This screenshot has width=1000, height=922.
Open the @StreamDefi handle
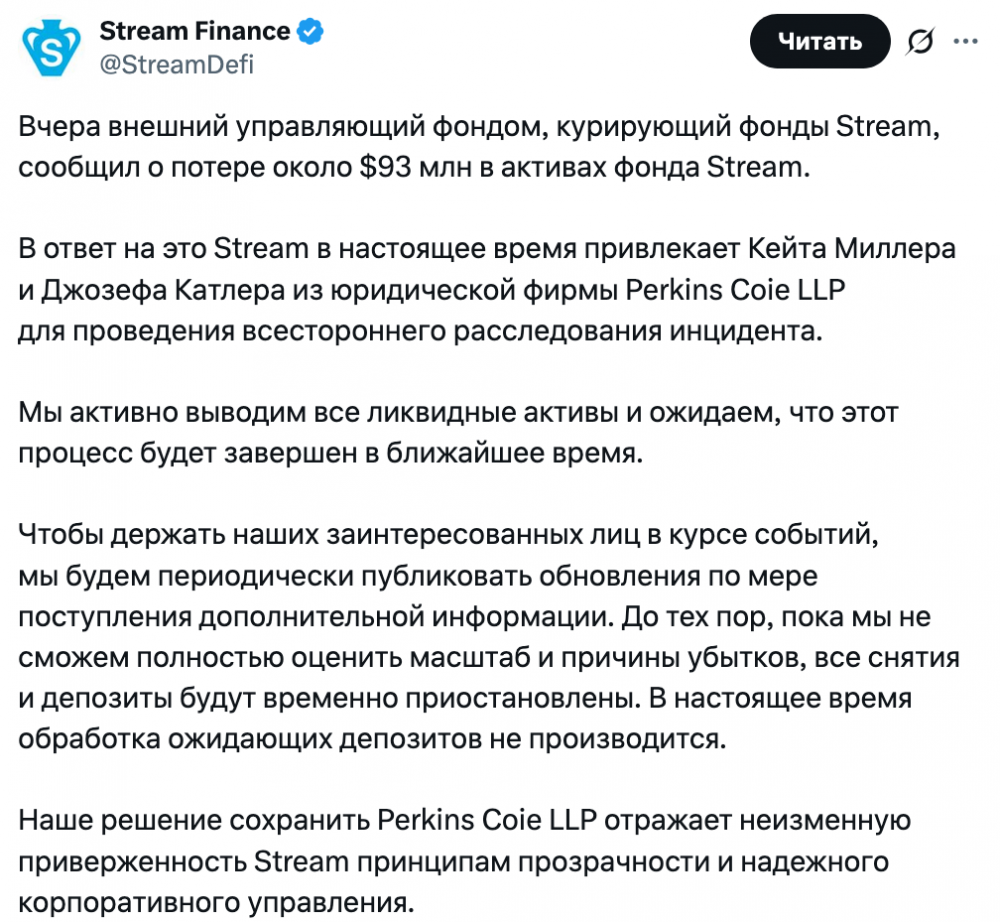pos(176,64)
